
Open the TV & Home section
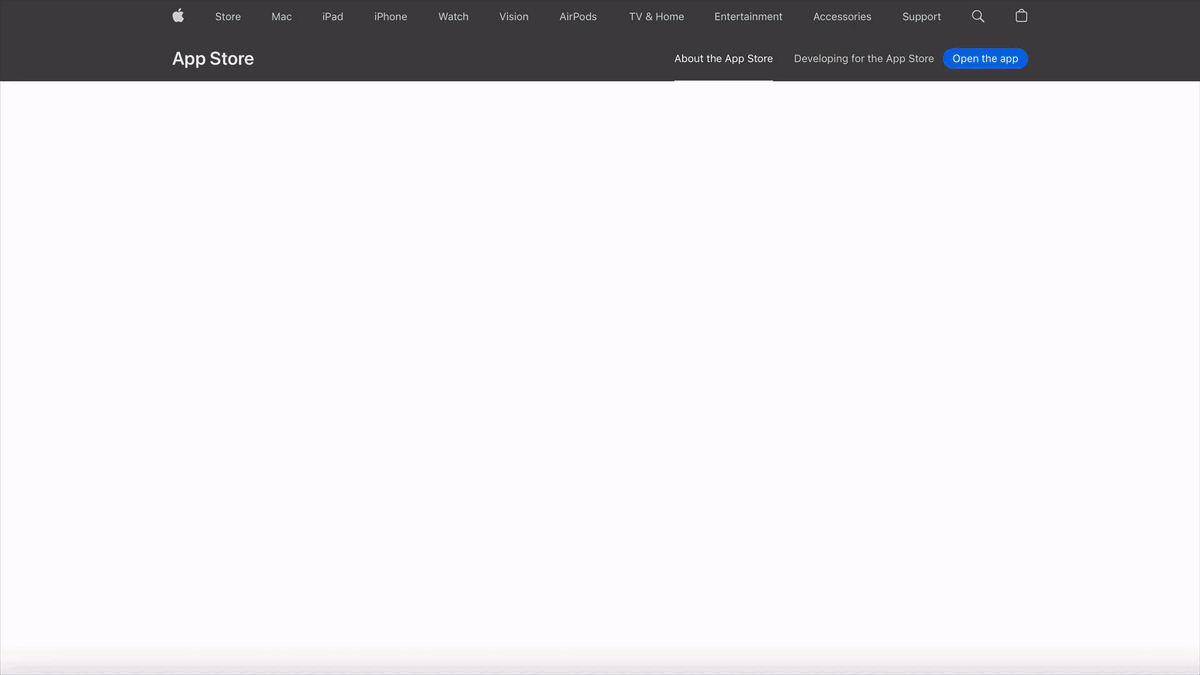coord(656,16)
